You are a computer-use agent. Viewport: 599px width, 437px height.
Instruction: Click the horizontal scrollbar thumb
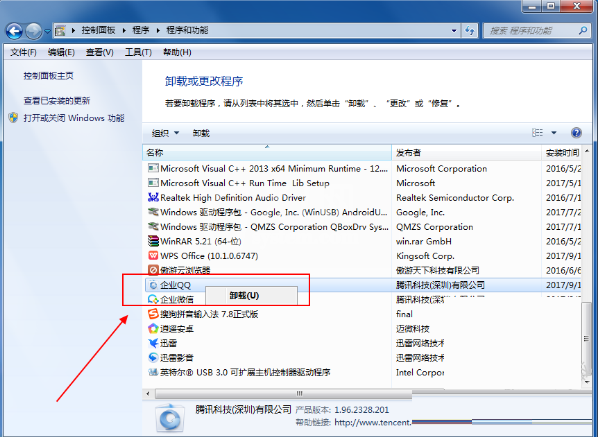coord(283,393)
